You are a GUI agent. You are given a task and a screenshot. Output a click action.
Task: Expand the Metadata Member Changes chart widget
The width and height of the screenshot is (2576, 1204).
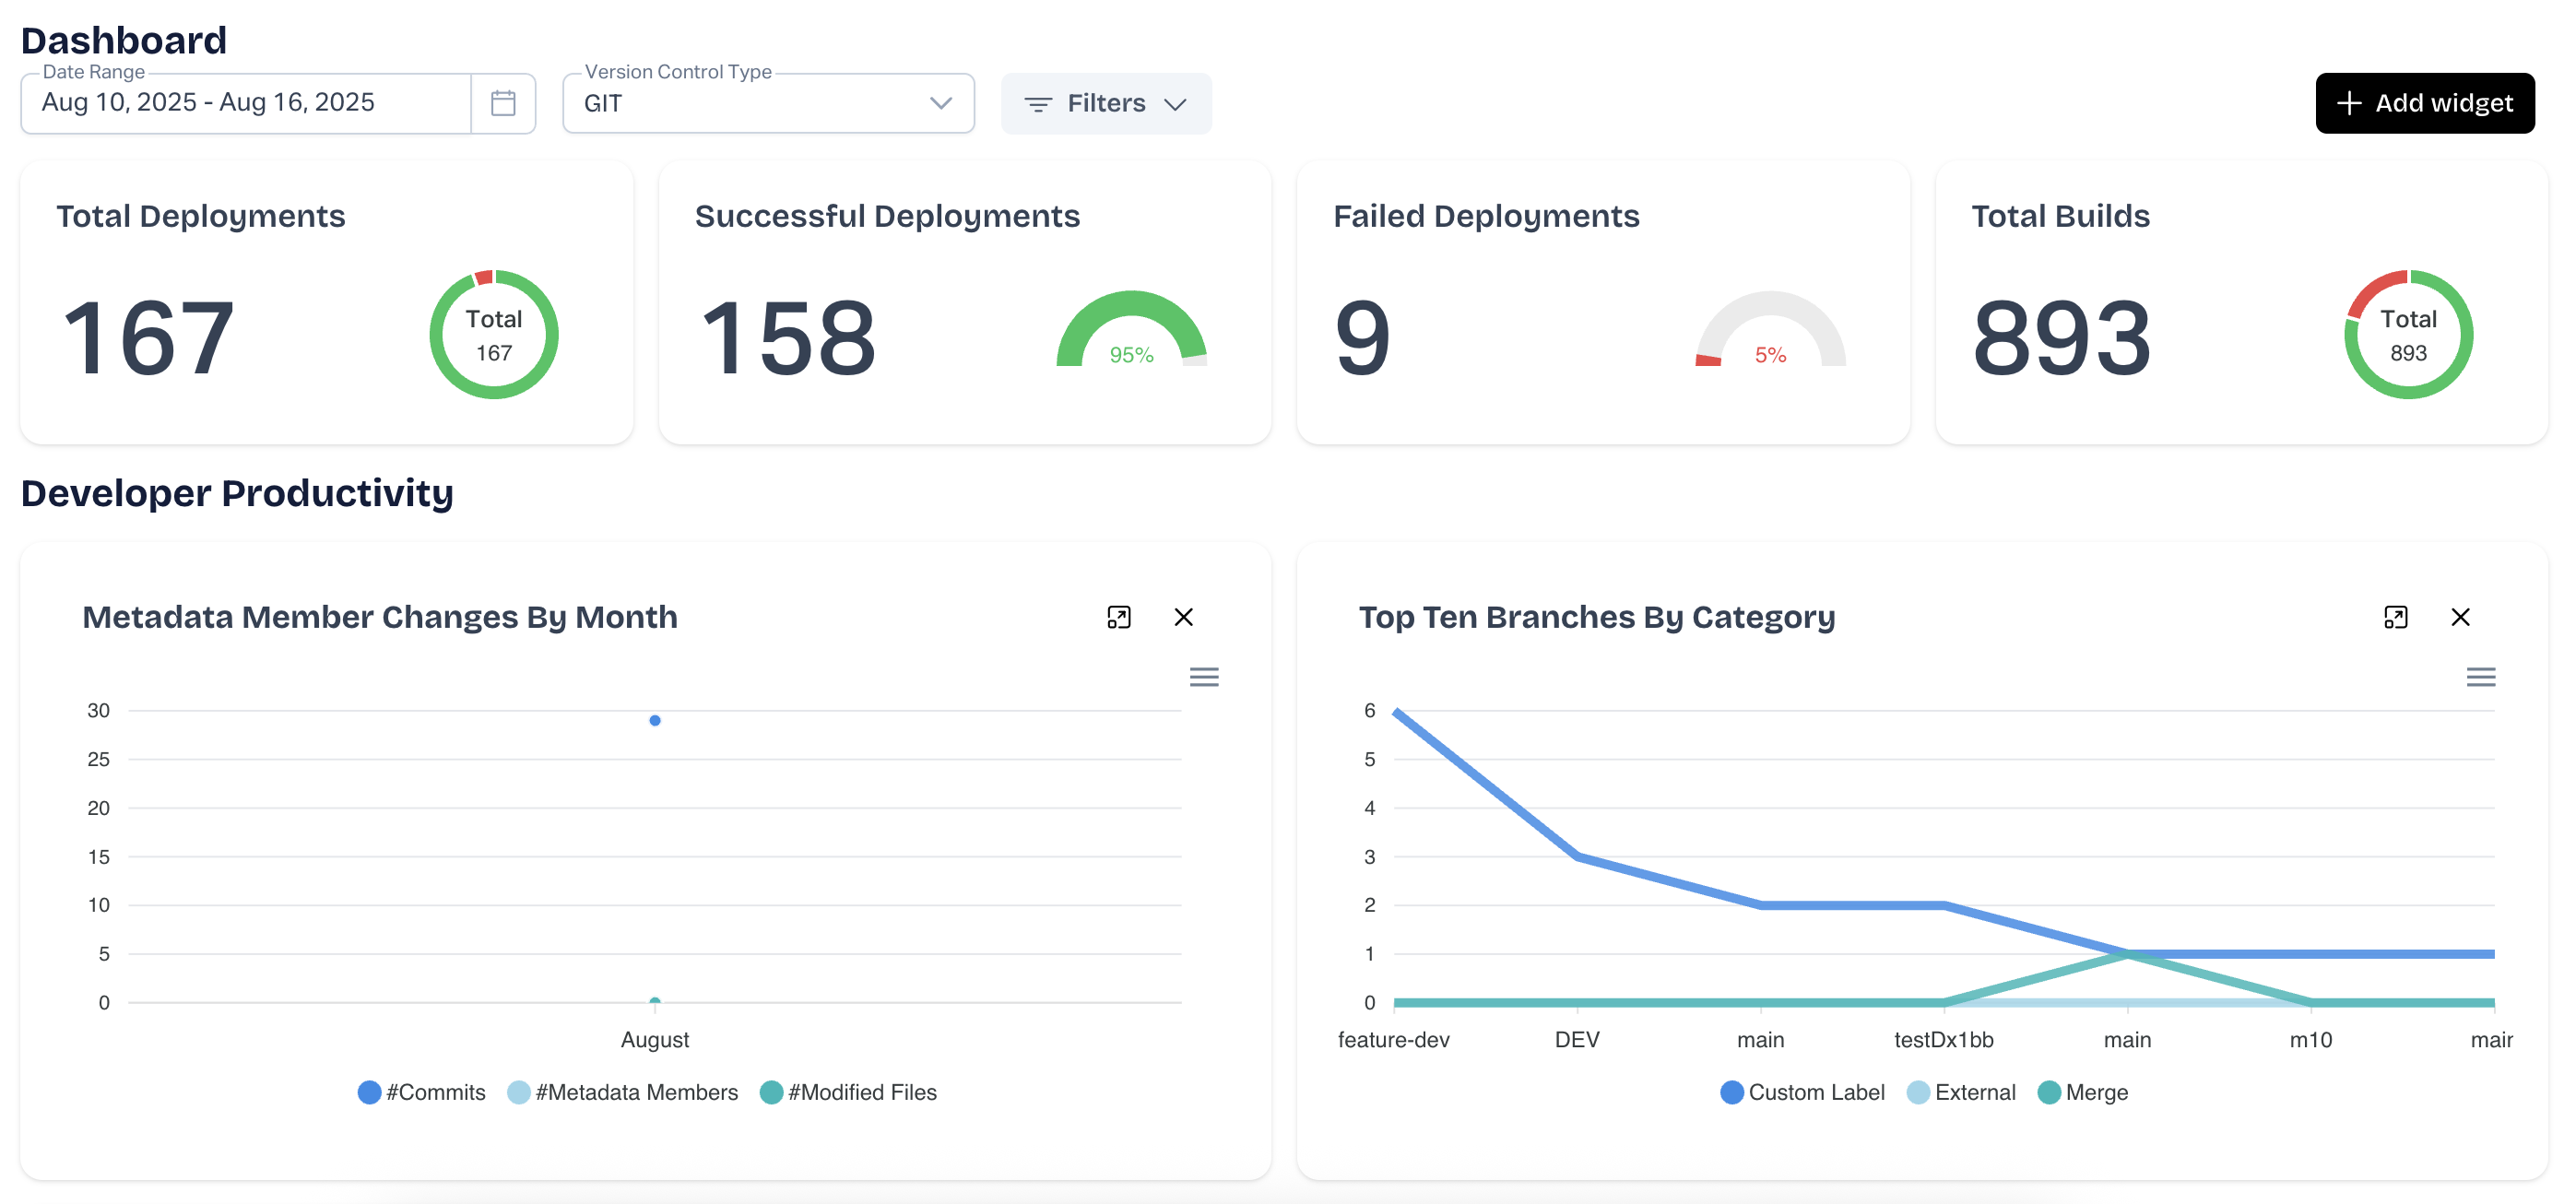point(1118,617)
